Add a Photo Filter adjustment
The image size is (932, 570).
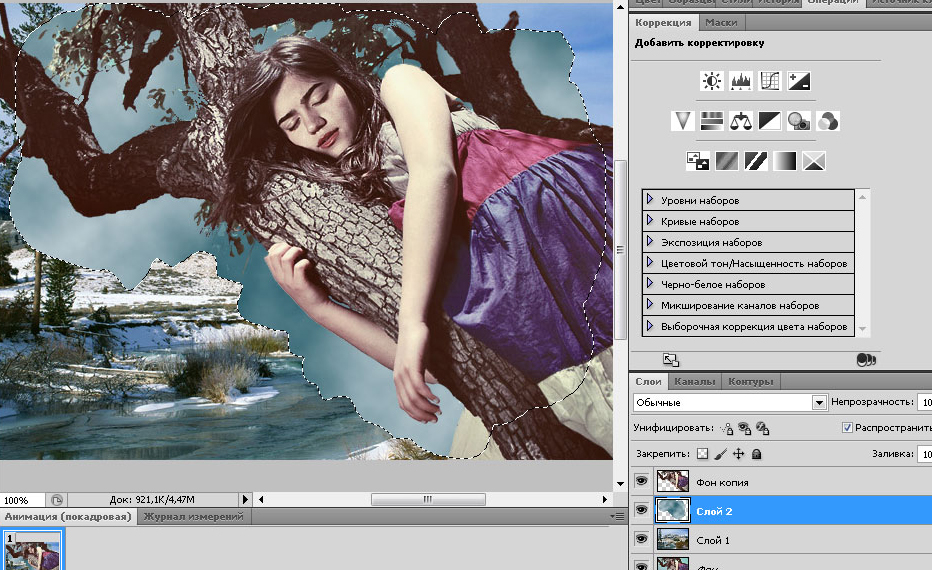pyautogui.click(x=799, y=121)
